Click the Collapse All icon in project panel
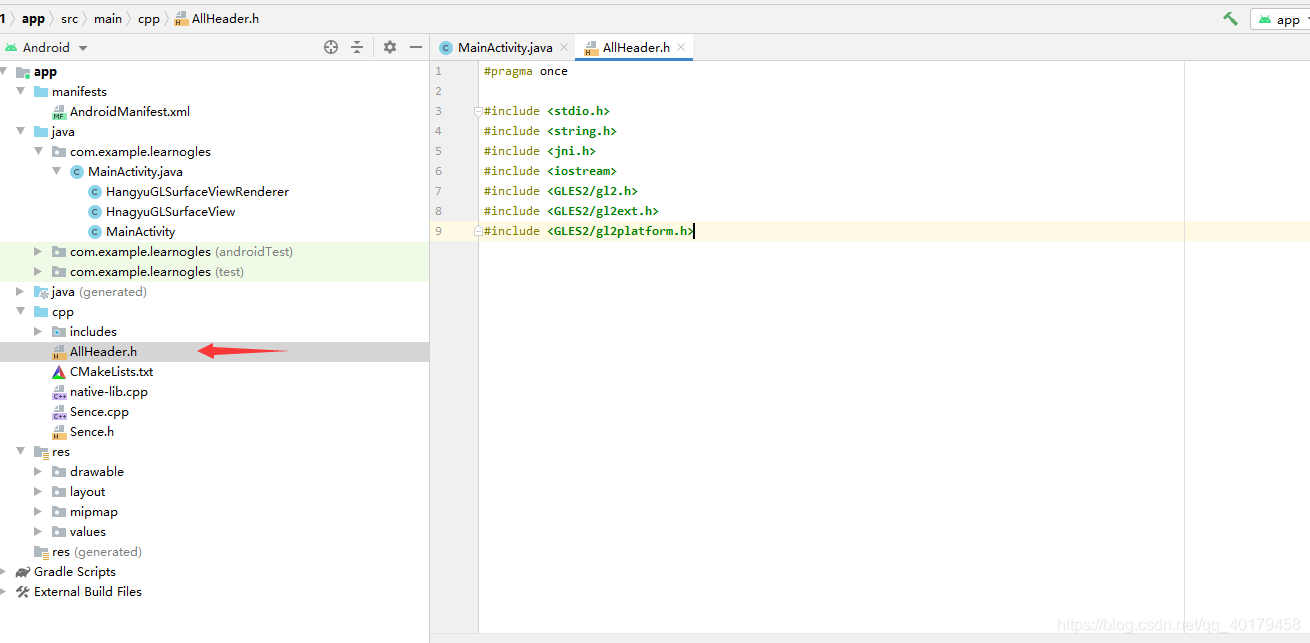The width and height of the screenshot is (1310, 643). coord(357,47)
